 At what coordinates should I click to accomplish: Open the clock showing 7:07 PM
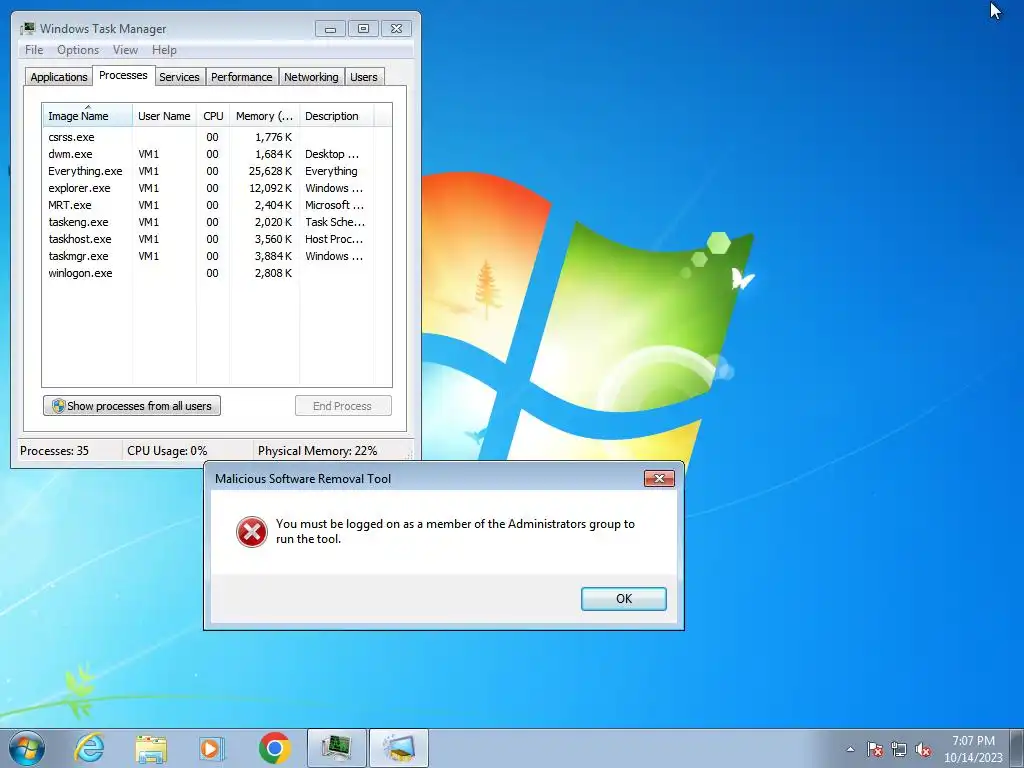click(973, 748)
